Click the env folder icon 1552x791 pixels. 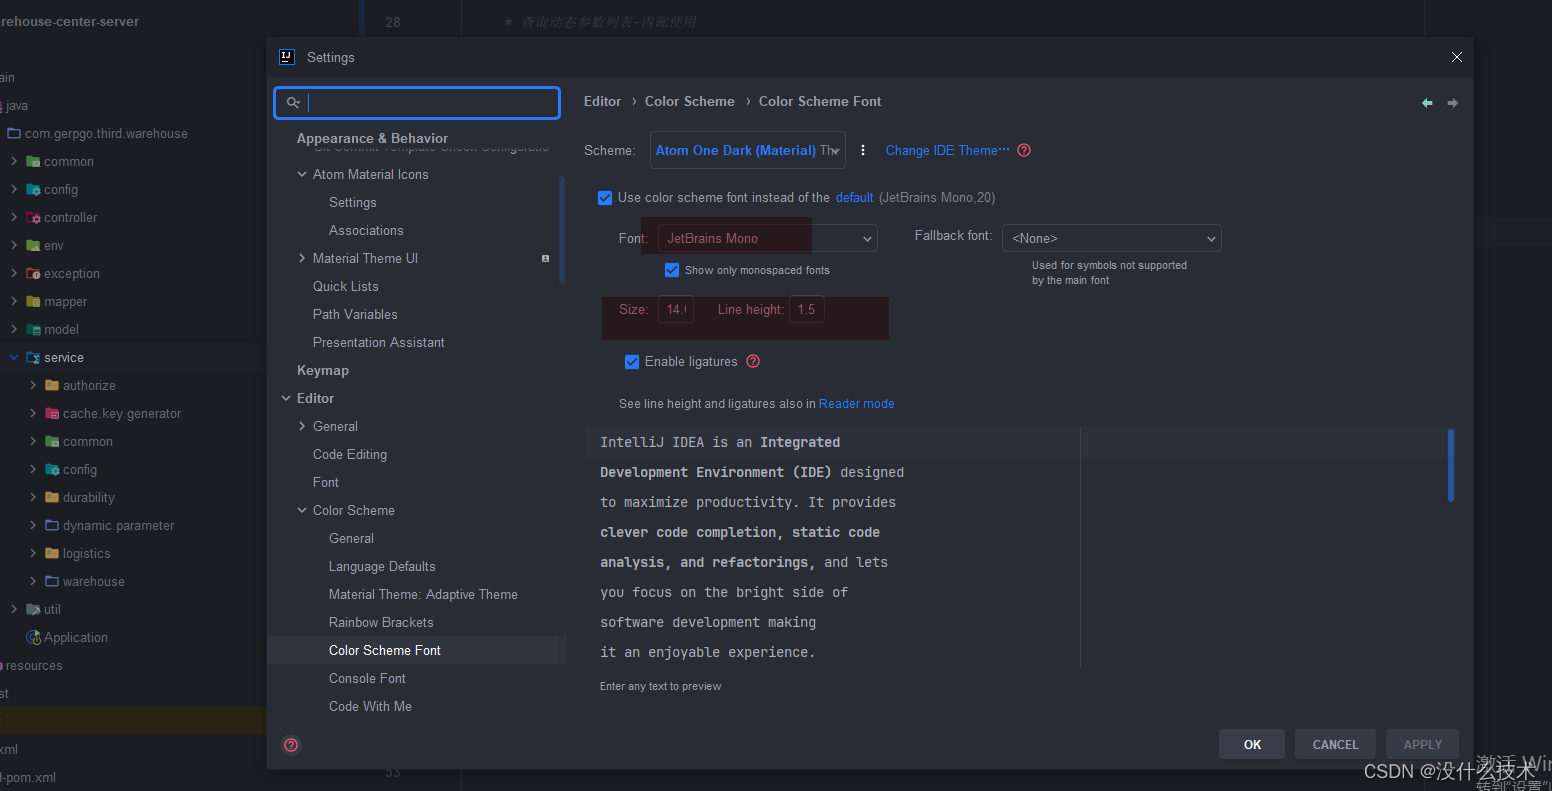(33, 245)
